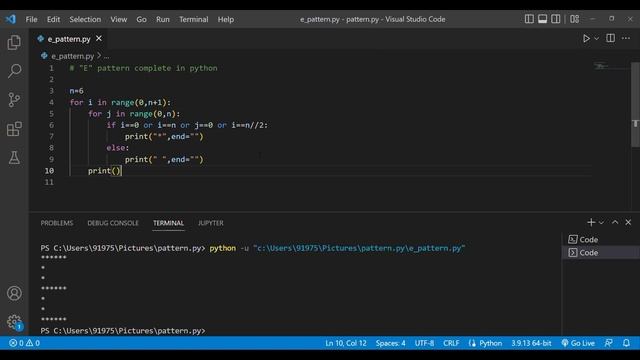Click the comment text on line 1
Screen dimensions: 640x360
(x=143, y=68)
